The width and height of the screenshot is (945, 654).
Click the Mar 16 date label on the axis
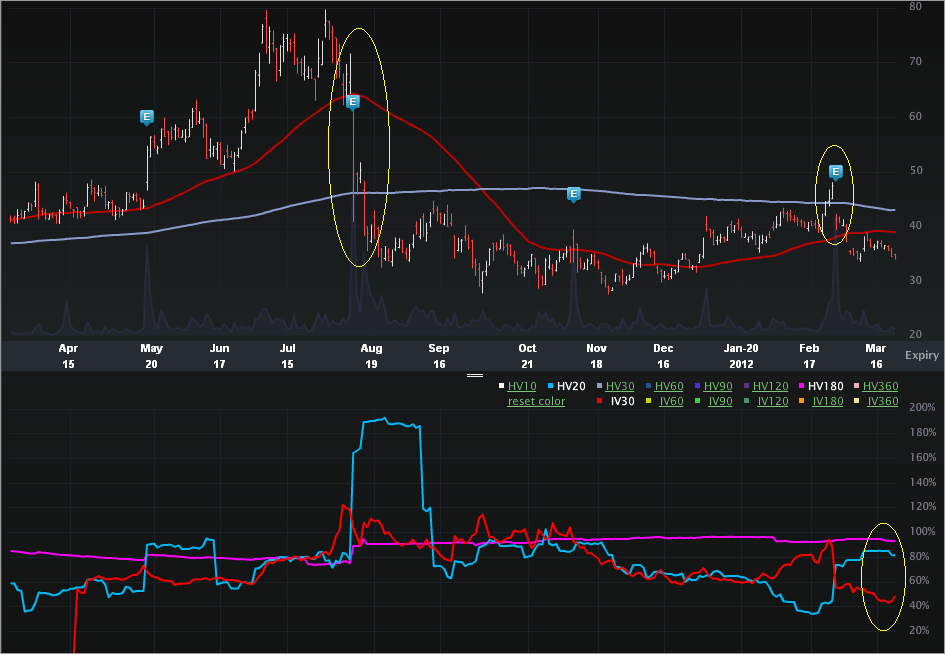click(877, 356)
